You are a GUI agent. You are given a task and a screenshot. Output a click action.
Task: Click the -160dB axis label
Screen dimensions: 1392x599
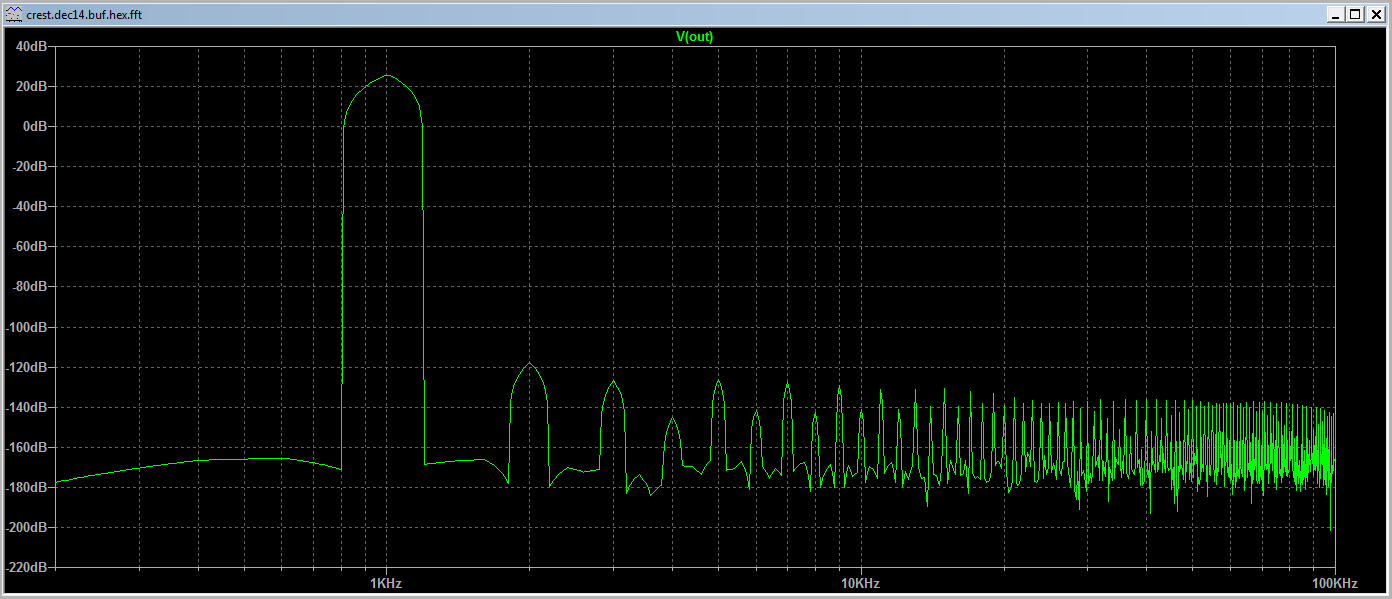pos(26,447)
